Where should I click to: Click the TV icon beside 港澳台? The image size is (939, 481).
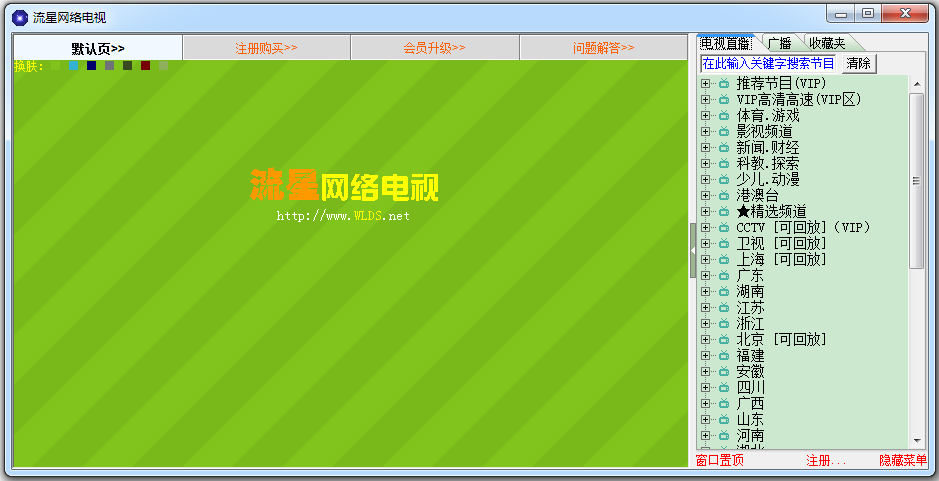[x=723, y=196]
